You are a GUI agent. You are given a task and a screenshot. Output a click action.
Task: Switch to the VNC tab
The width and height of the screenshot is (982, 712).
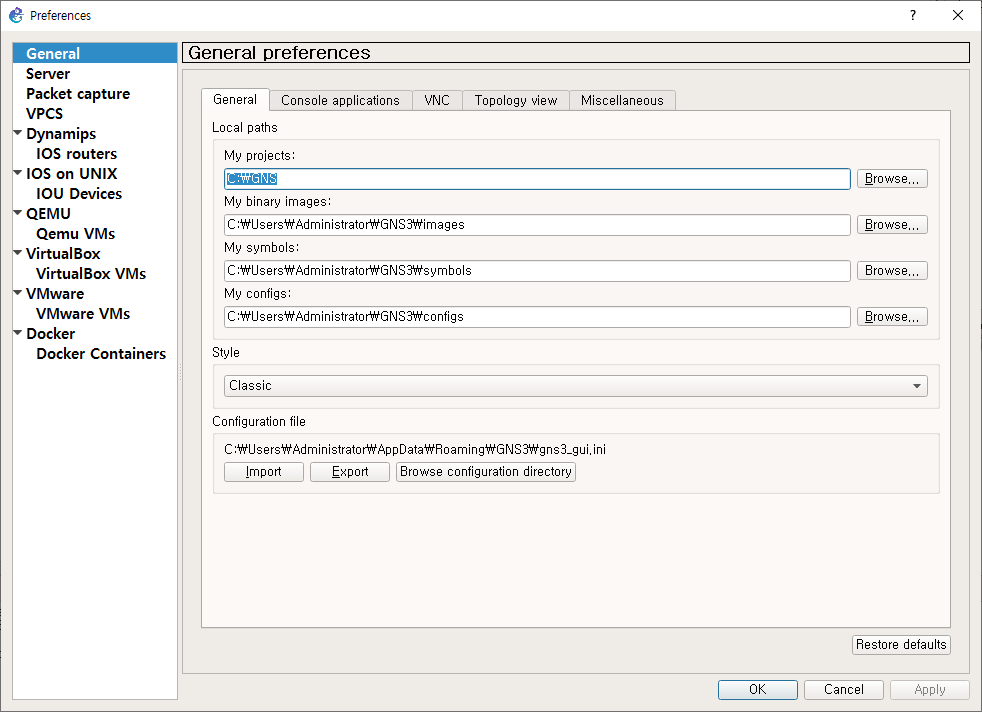437,100
